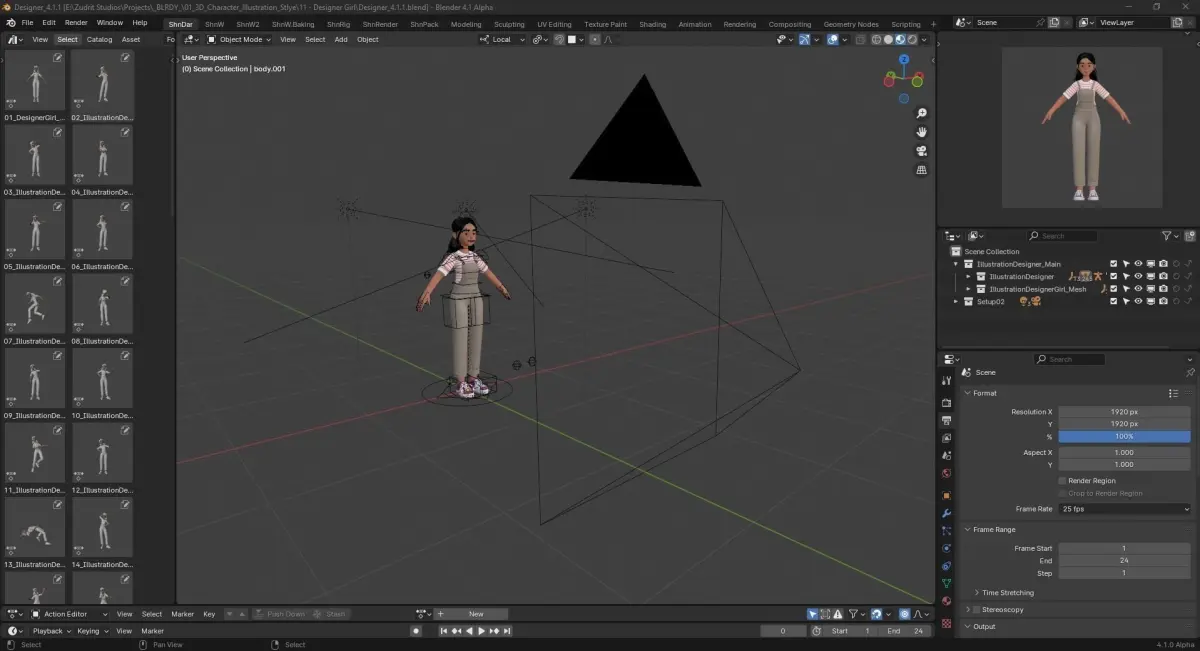Screen dimensions: 1200x651
Task: Click the auto keying record button
Action: tap(416, 631)
